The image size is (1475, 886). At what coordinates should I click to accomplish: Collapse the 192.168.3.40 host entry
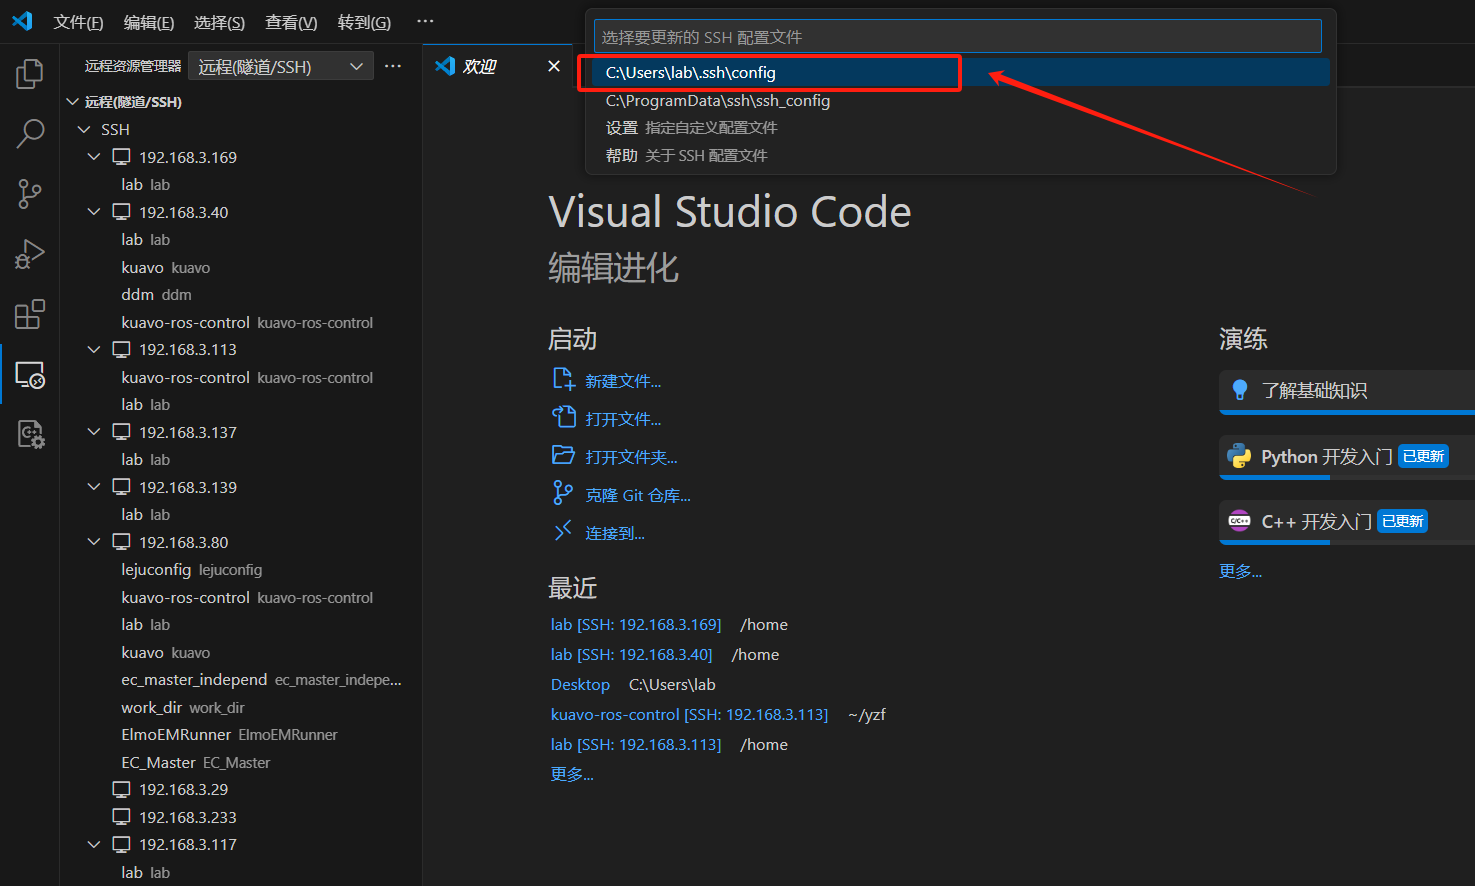93,211
